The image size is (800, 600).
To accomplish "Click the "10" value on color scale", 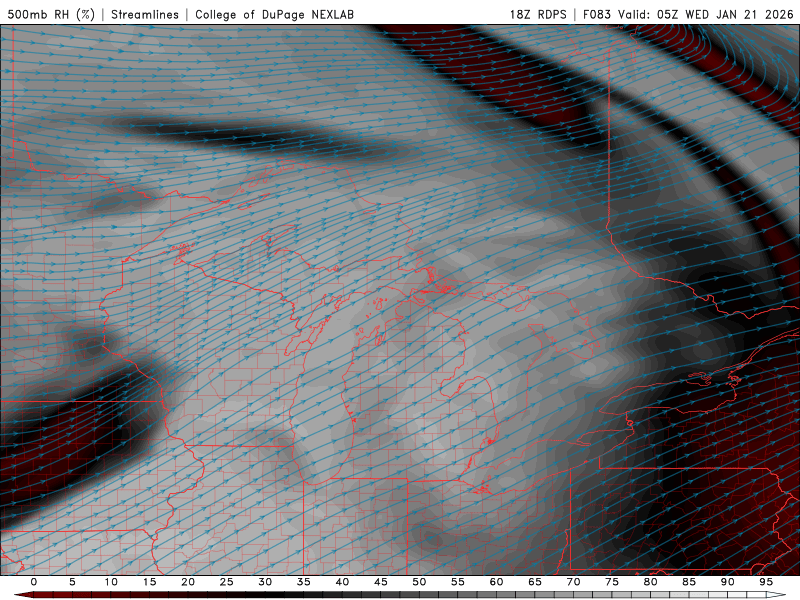I will click(x=111, y=582).
